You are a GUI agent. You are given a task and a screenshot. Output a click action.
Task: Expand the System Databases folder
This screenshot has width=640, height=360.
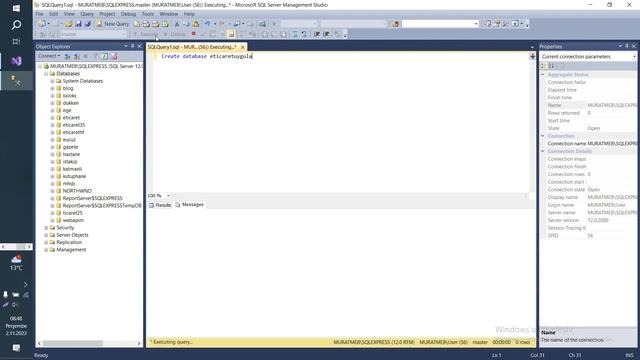[52, 81]
